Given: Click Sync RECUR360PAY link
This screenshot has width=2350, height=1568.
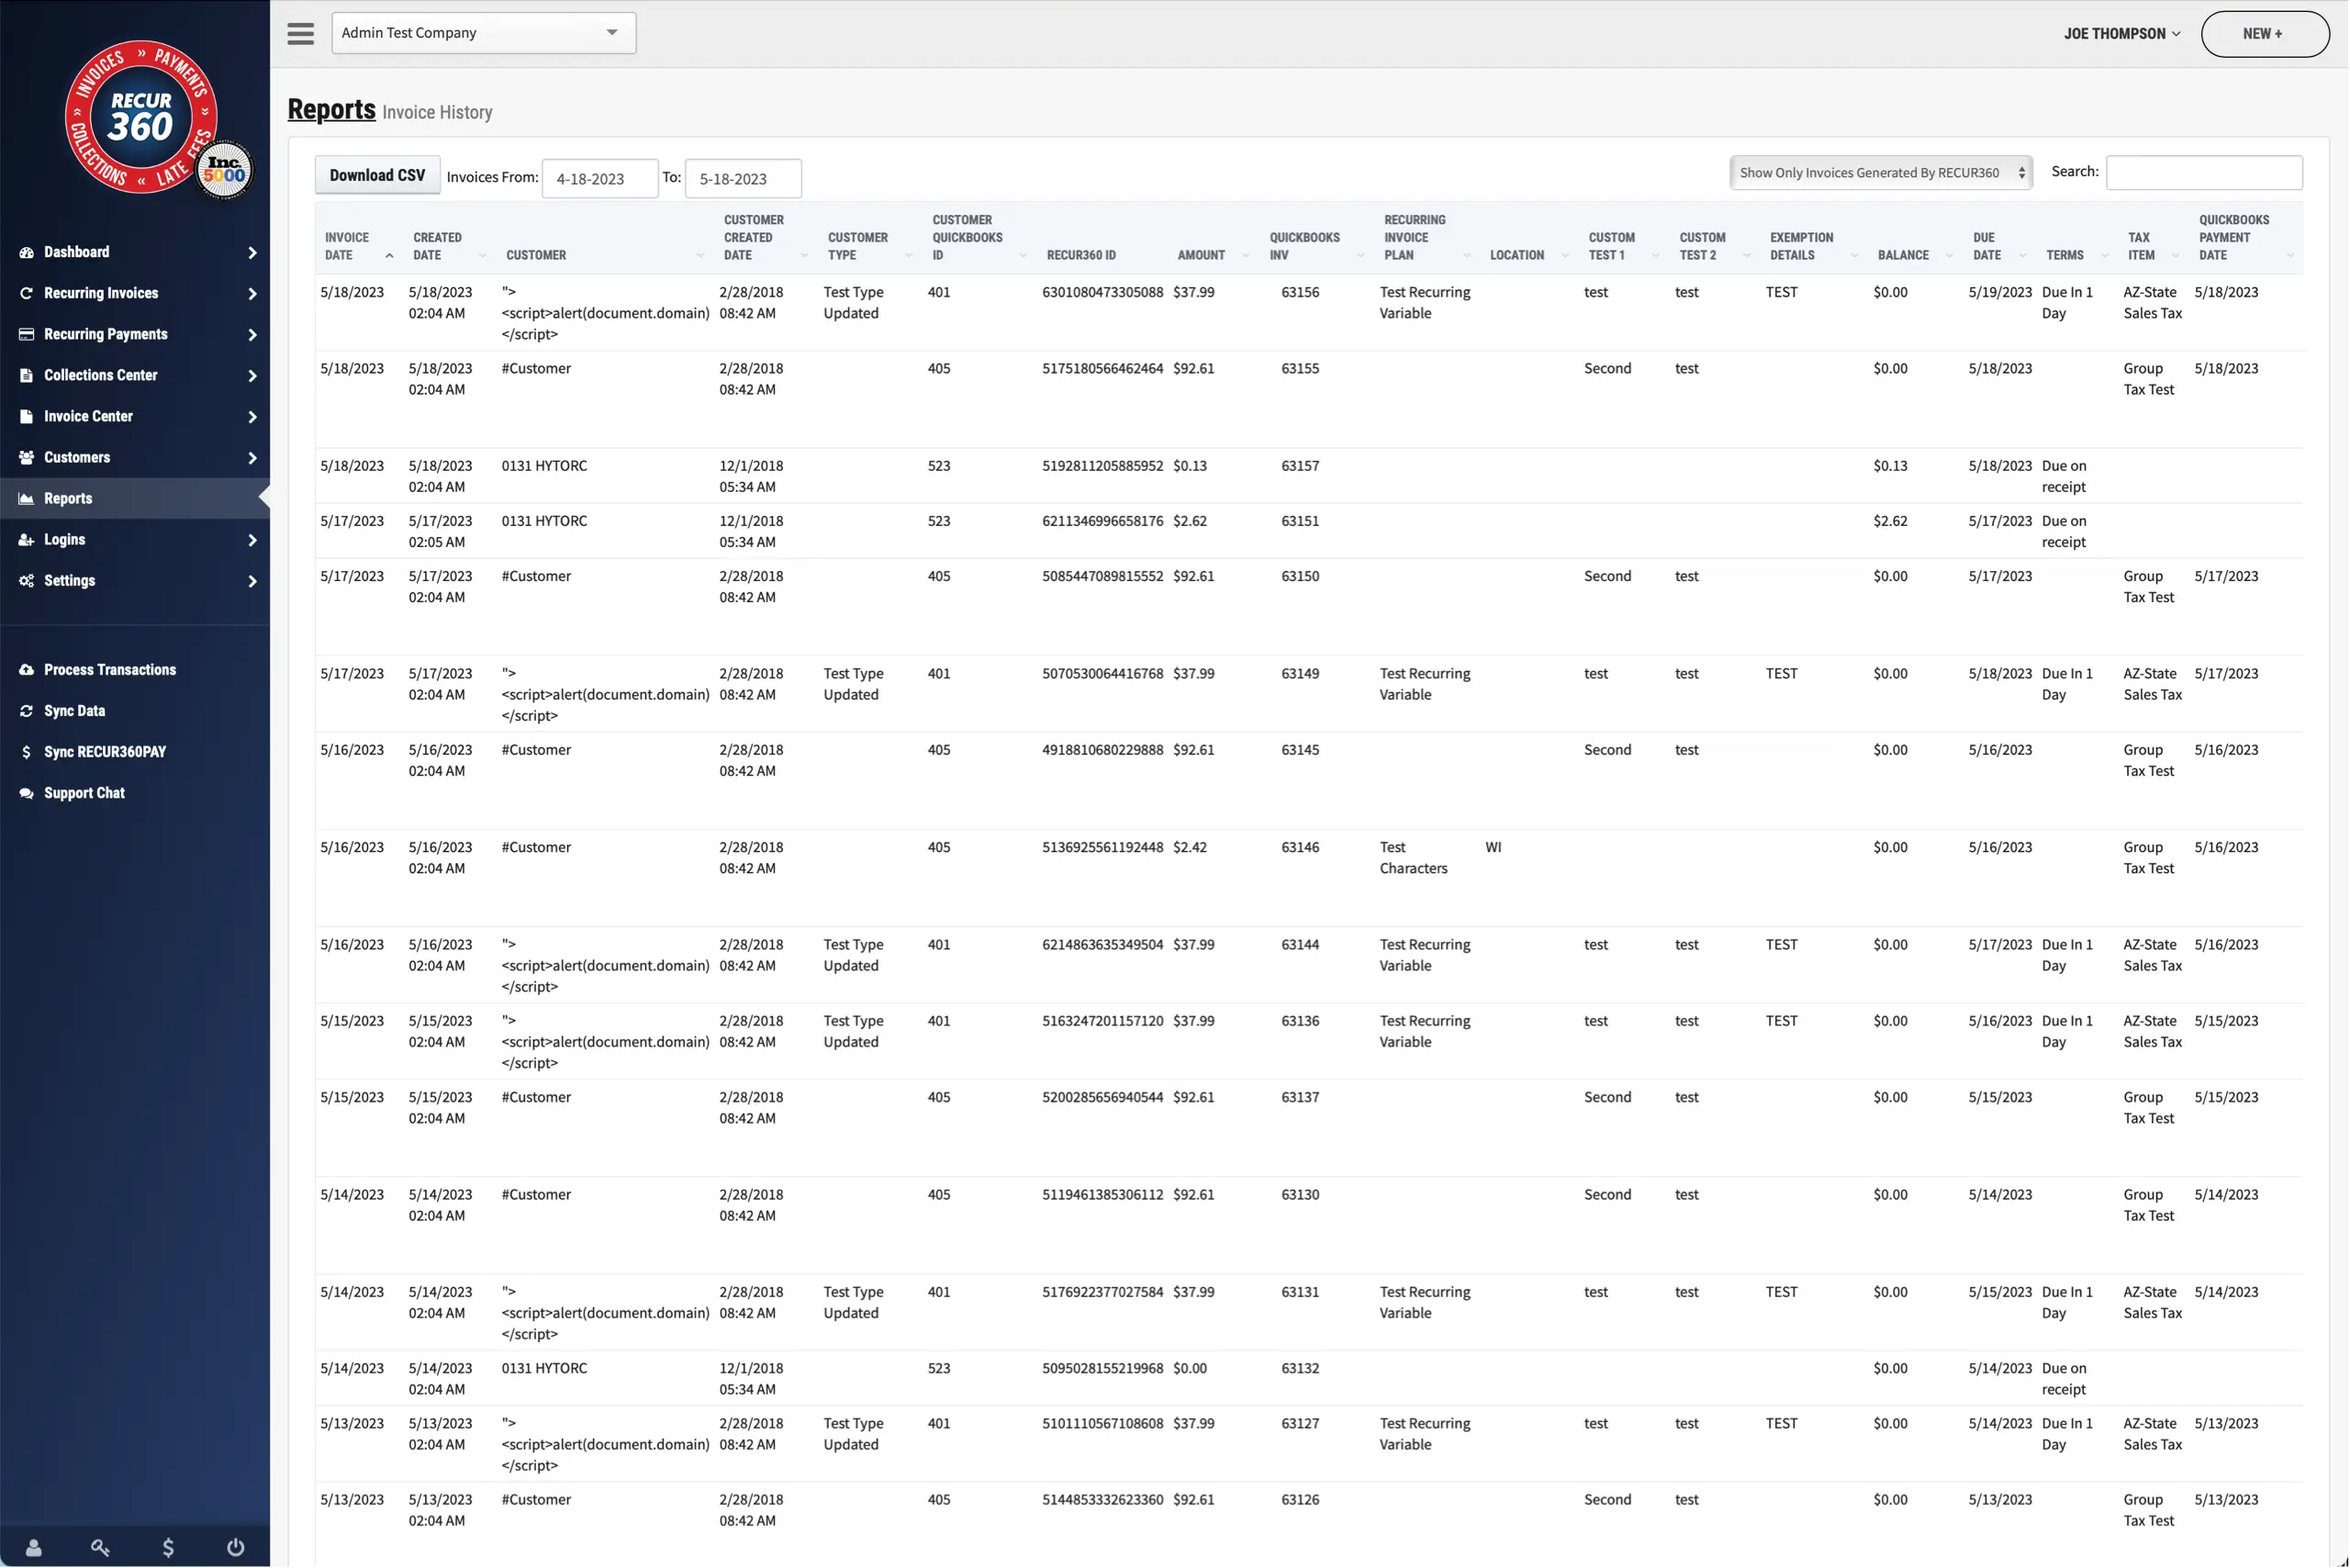Looking at the screenshot, I should click(105, 752).
